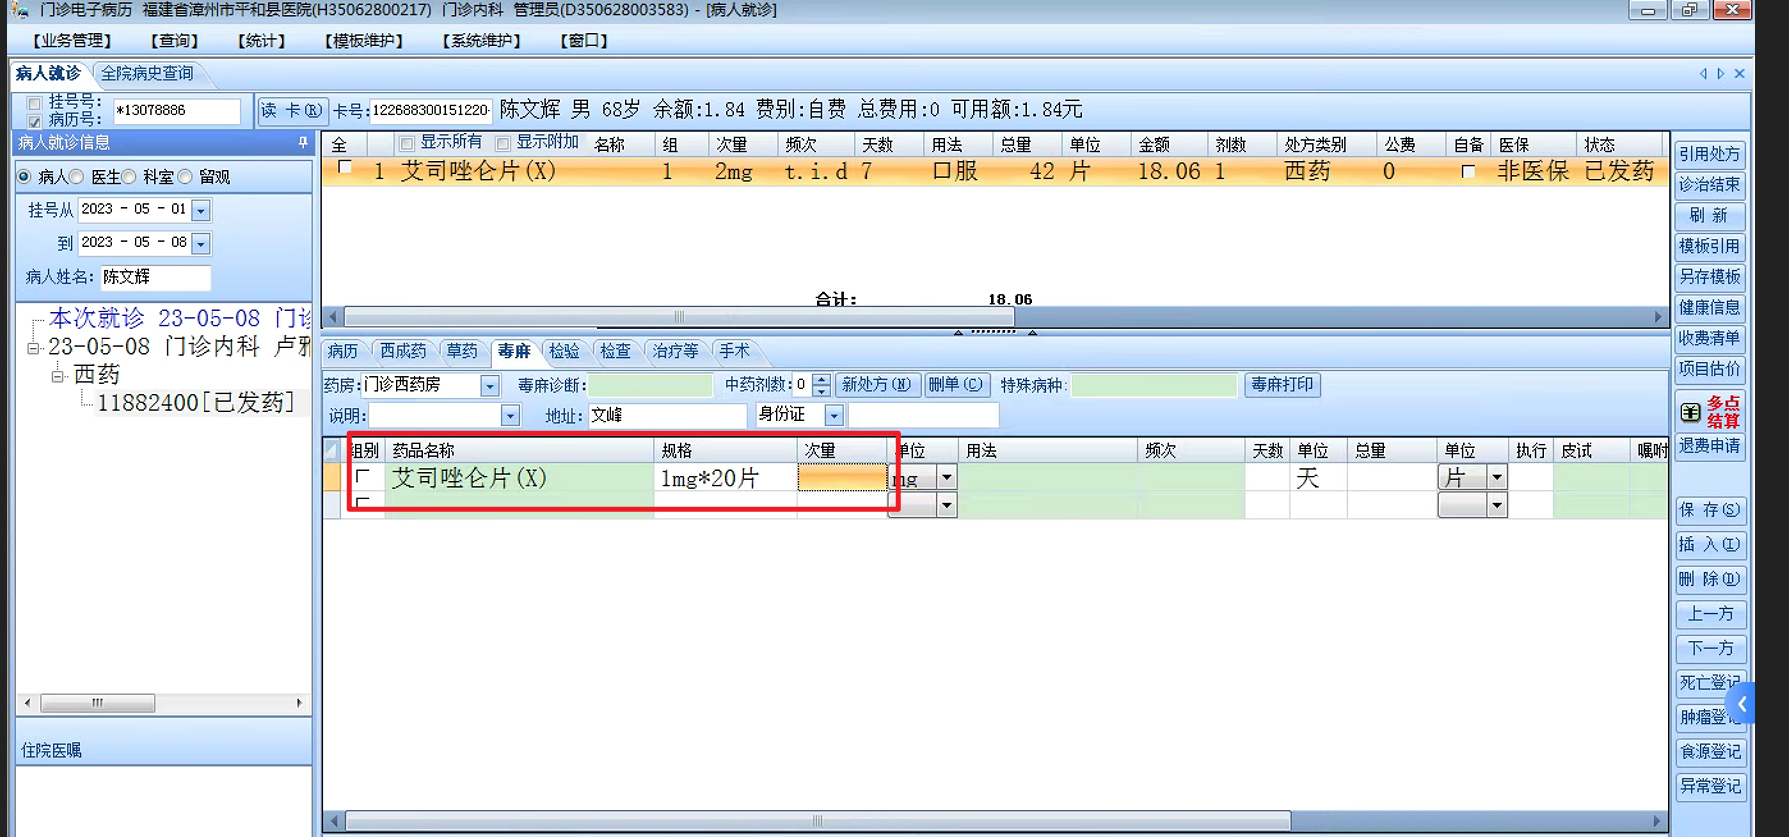Click the 退费申请 button
The image size is (1789, 837).
pyautogui.click(x=1710, y=446)
